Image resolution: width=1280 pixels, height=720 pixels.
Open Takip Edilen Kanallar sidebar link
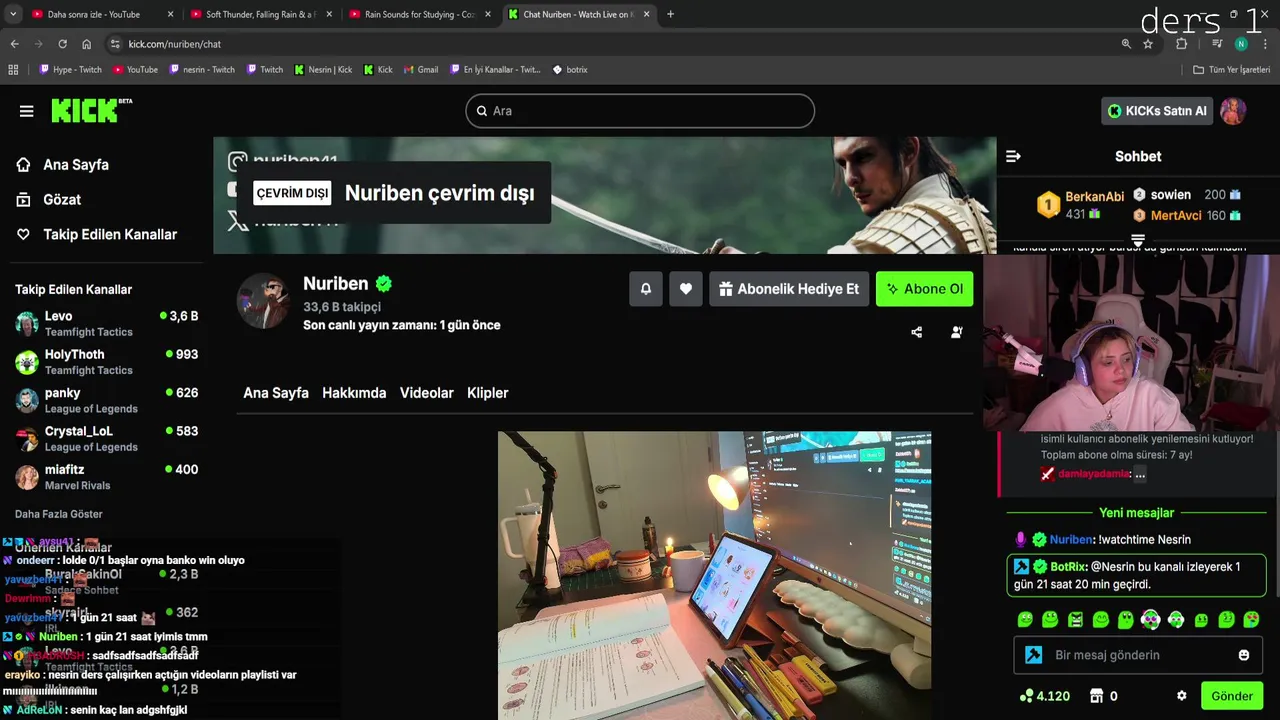click(96, 235)
